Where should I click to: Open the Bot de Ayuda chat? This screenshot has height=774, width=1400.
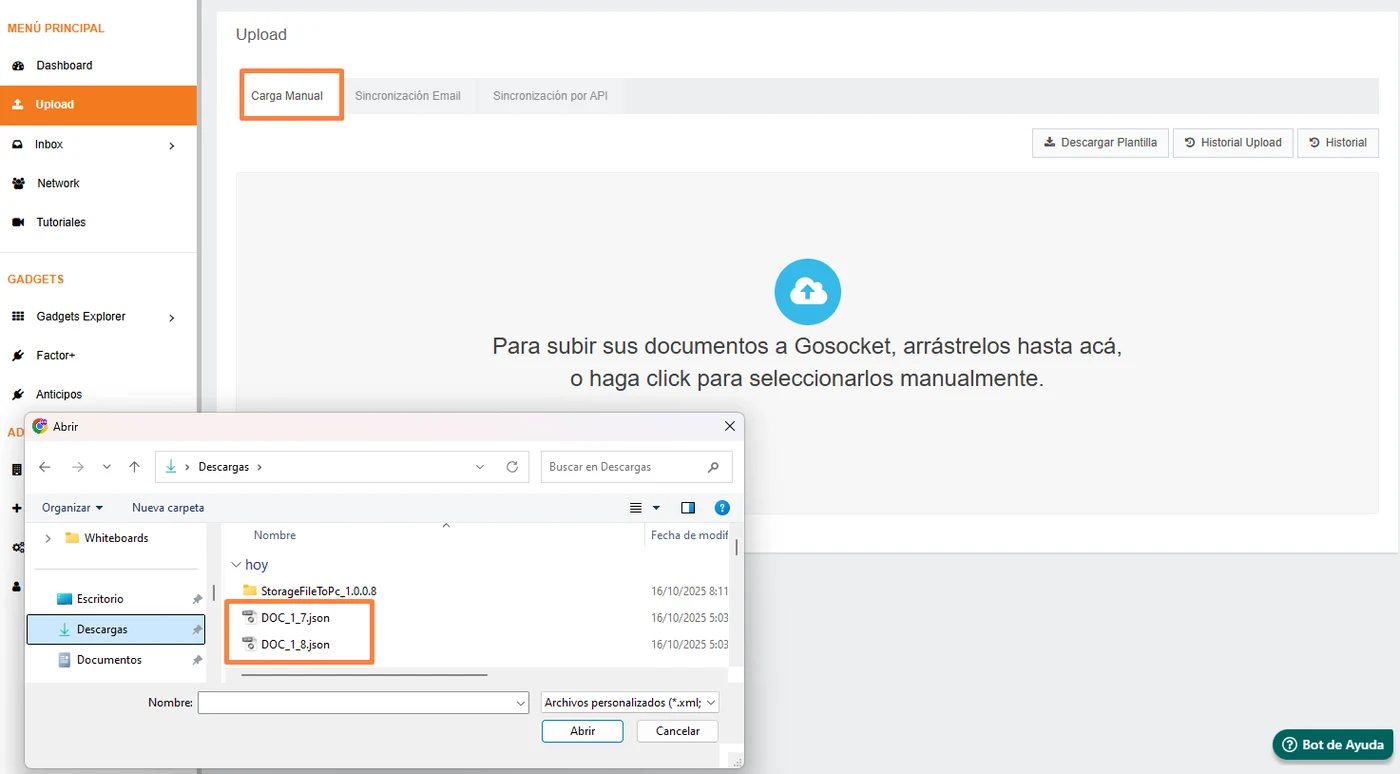click(1333, 745)
